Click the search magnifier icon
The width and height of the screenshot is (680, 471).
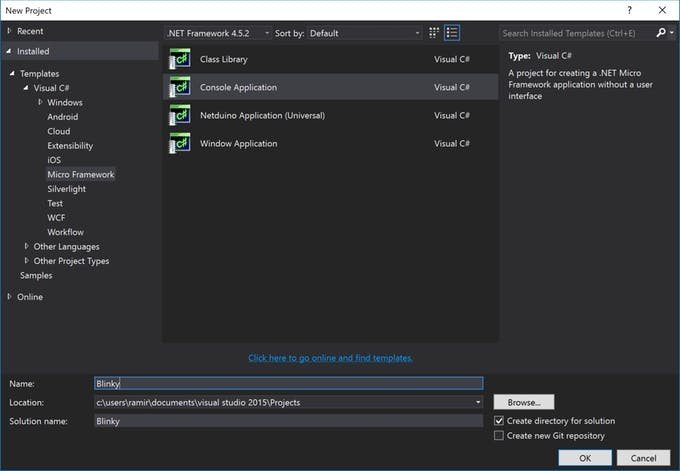pyautogui.click(x=661, y=33)
